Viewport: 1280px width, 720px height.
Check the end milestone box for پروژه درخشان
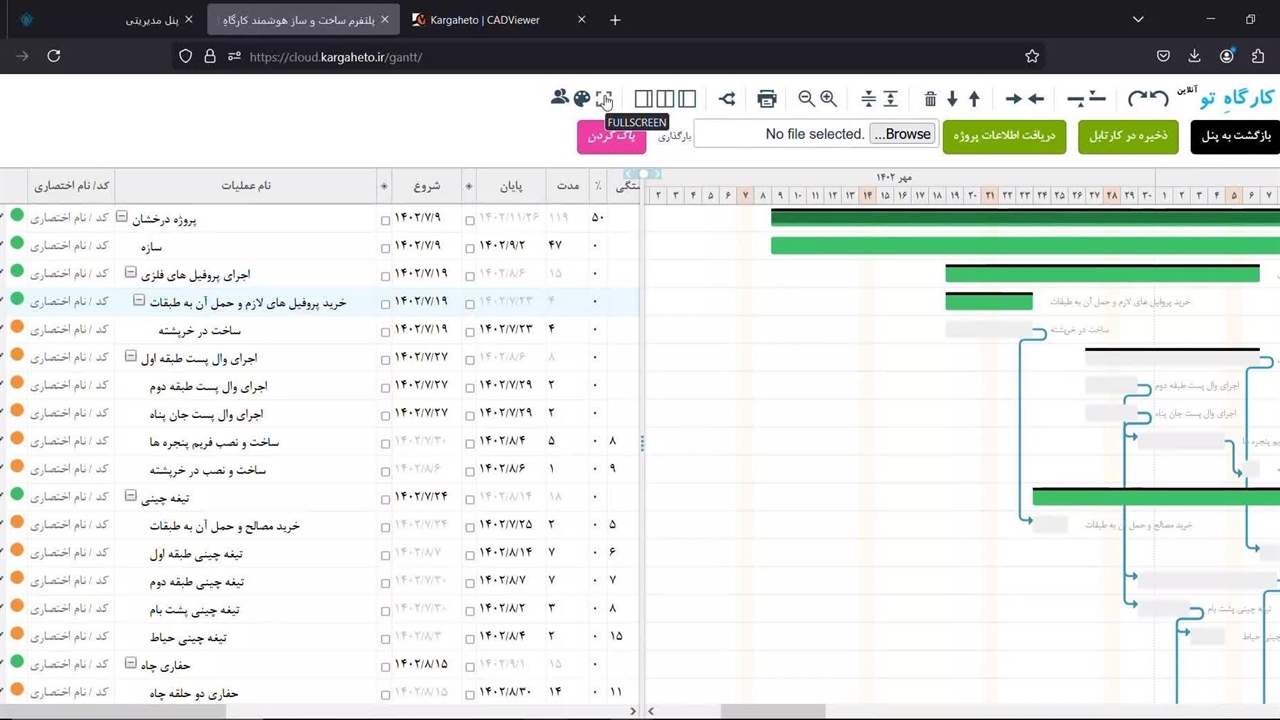click(470, 220)
